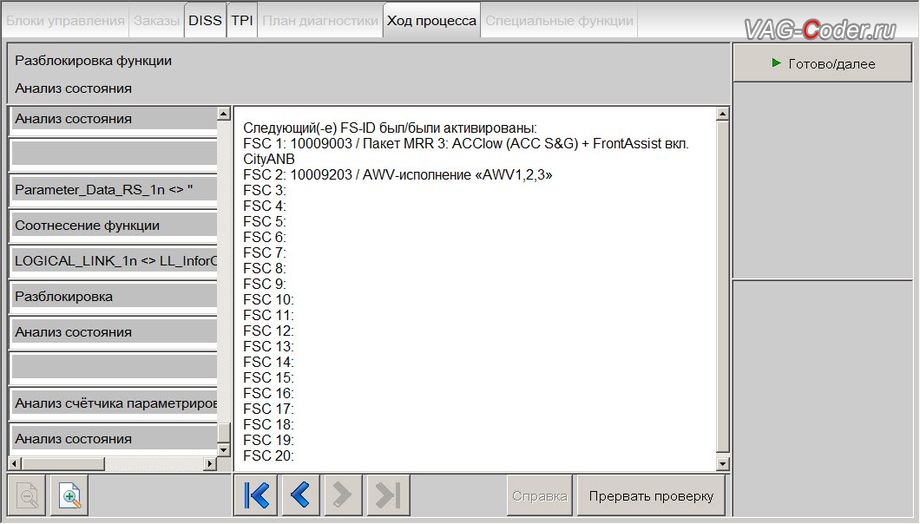Open the План диагностики tab
The height and width of the screenshot is (524, 920).
320,21
